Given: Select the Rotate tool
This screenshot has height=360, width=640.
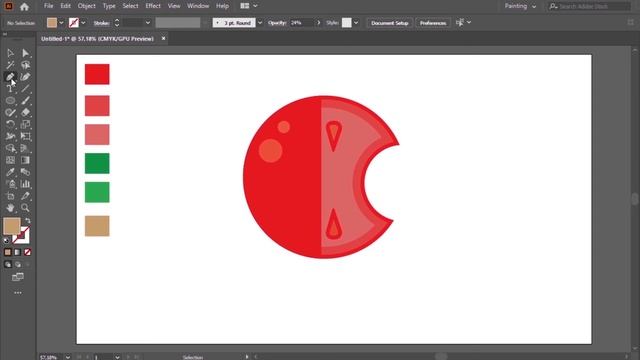Looking at the screenshot, I should point(10,124).
